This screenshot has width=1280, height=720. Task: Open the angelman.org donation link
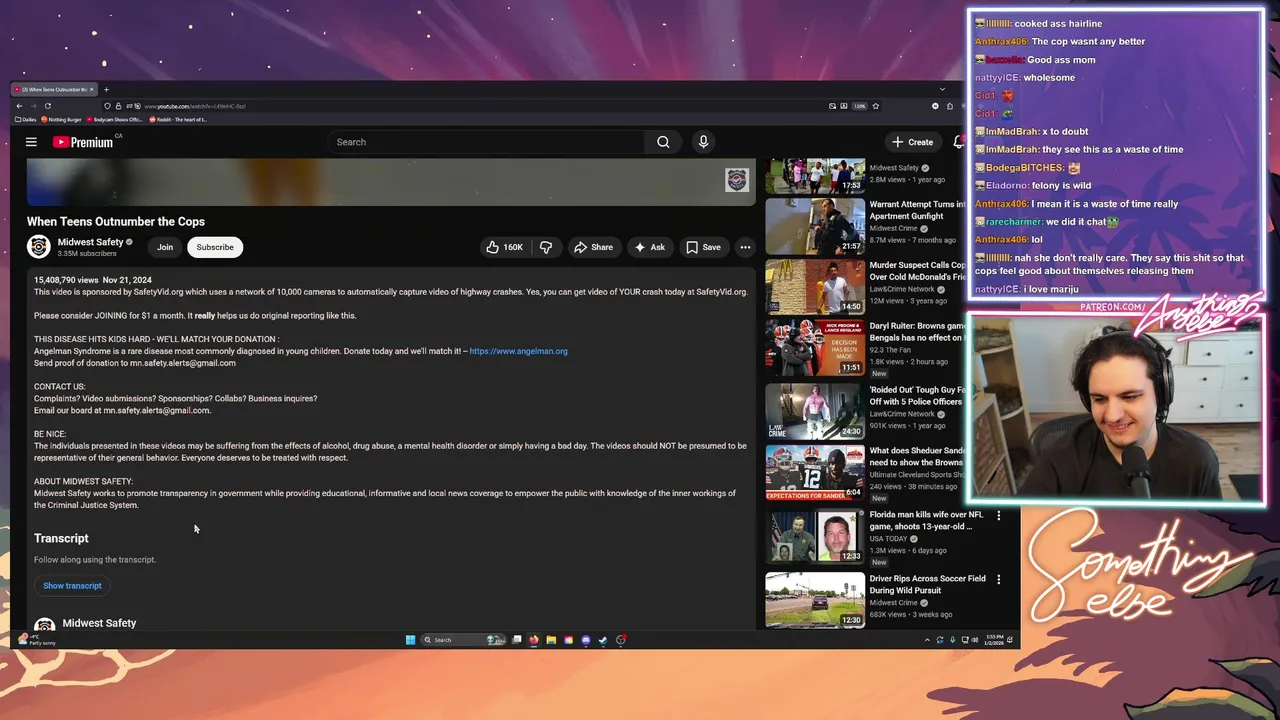tap(518, 351)
